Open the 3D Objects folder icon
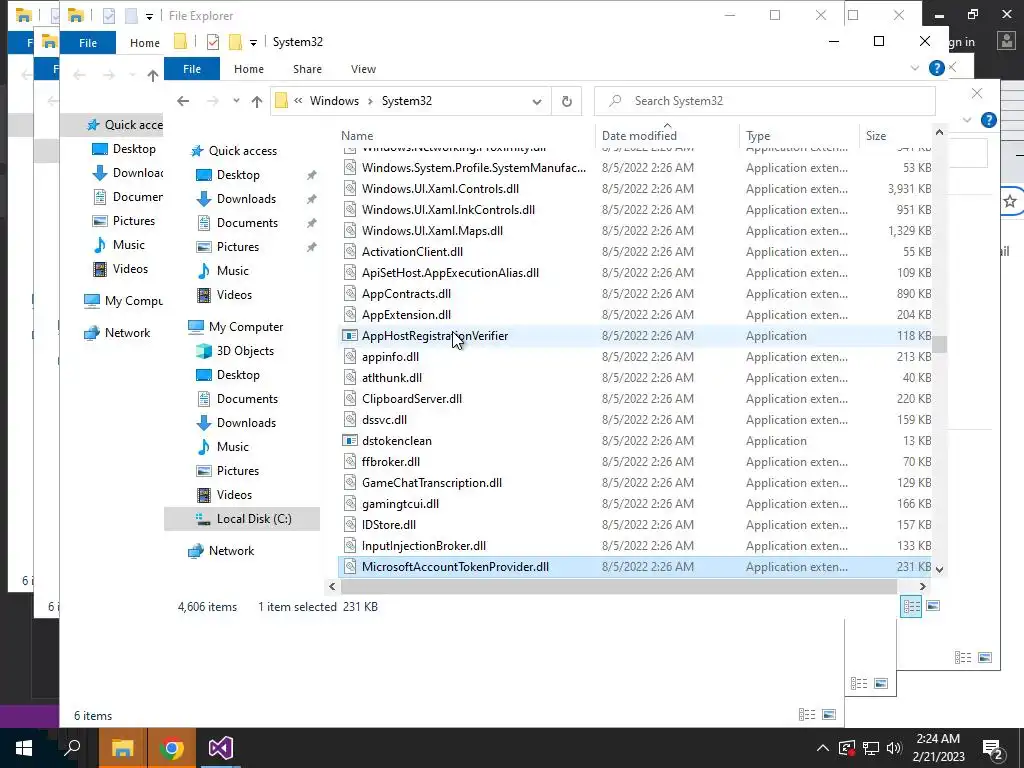This screenshot has height=768, width=1024. point(204,351)
